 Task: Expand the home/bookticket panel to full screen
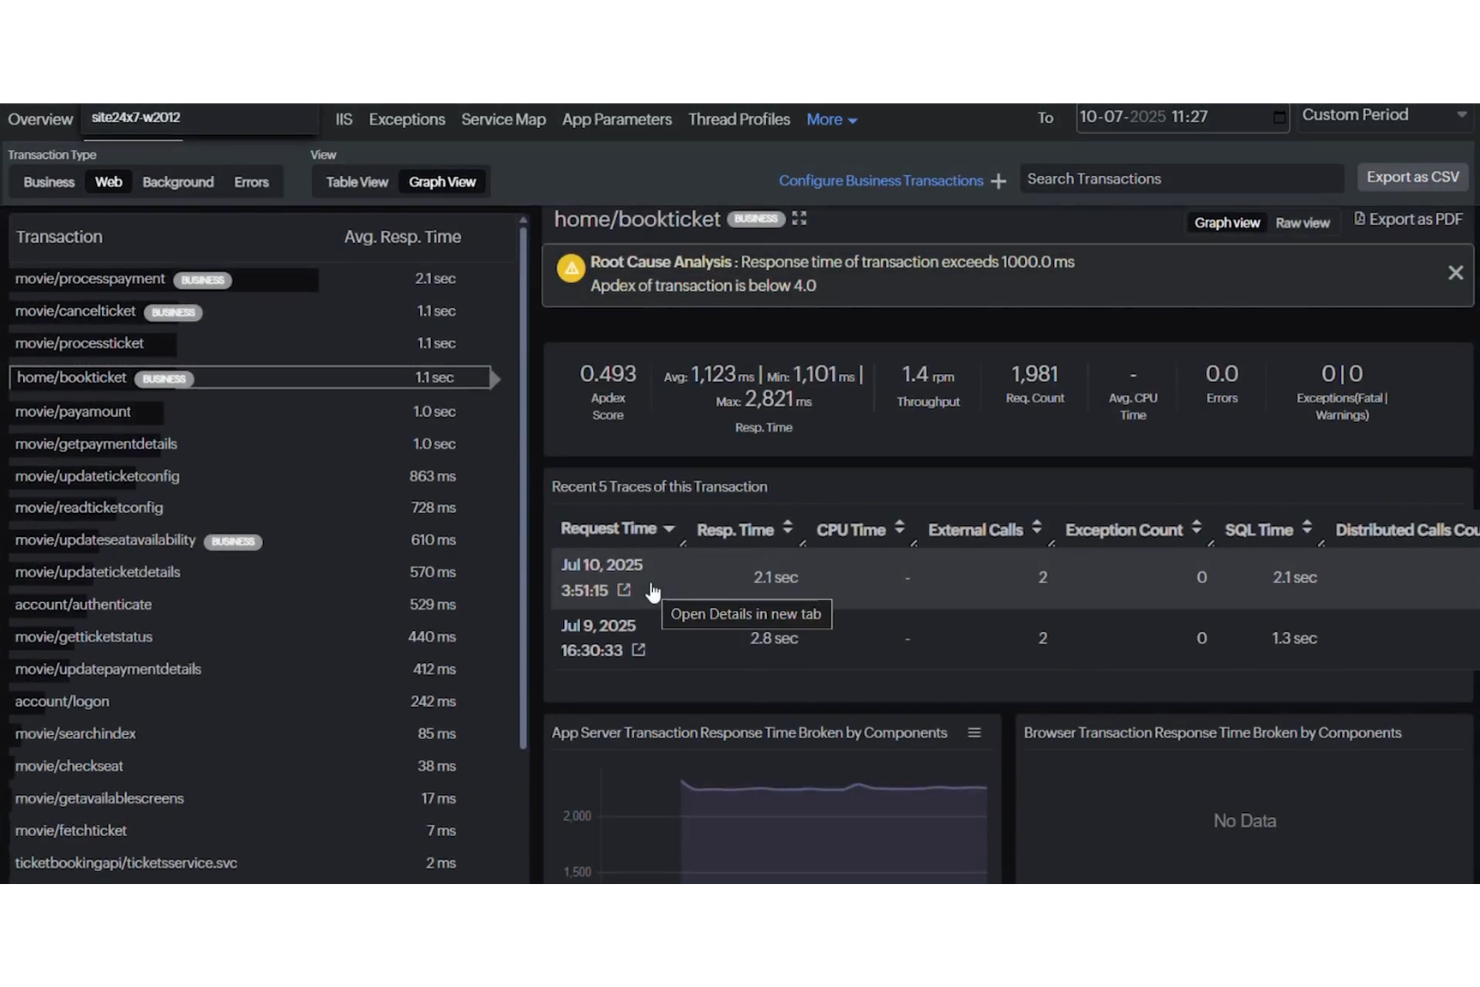point(799,218)
